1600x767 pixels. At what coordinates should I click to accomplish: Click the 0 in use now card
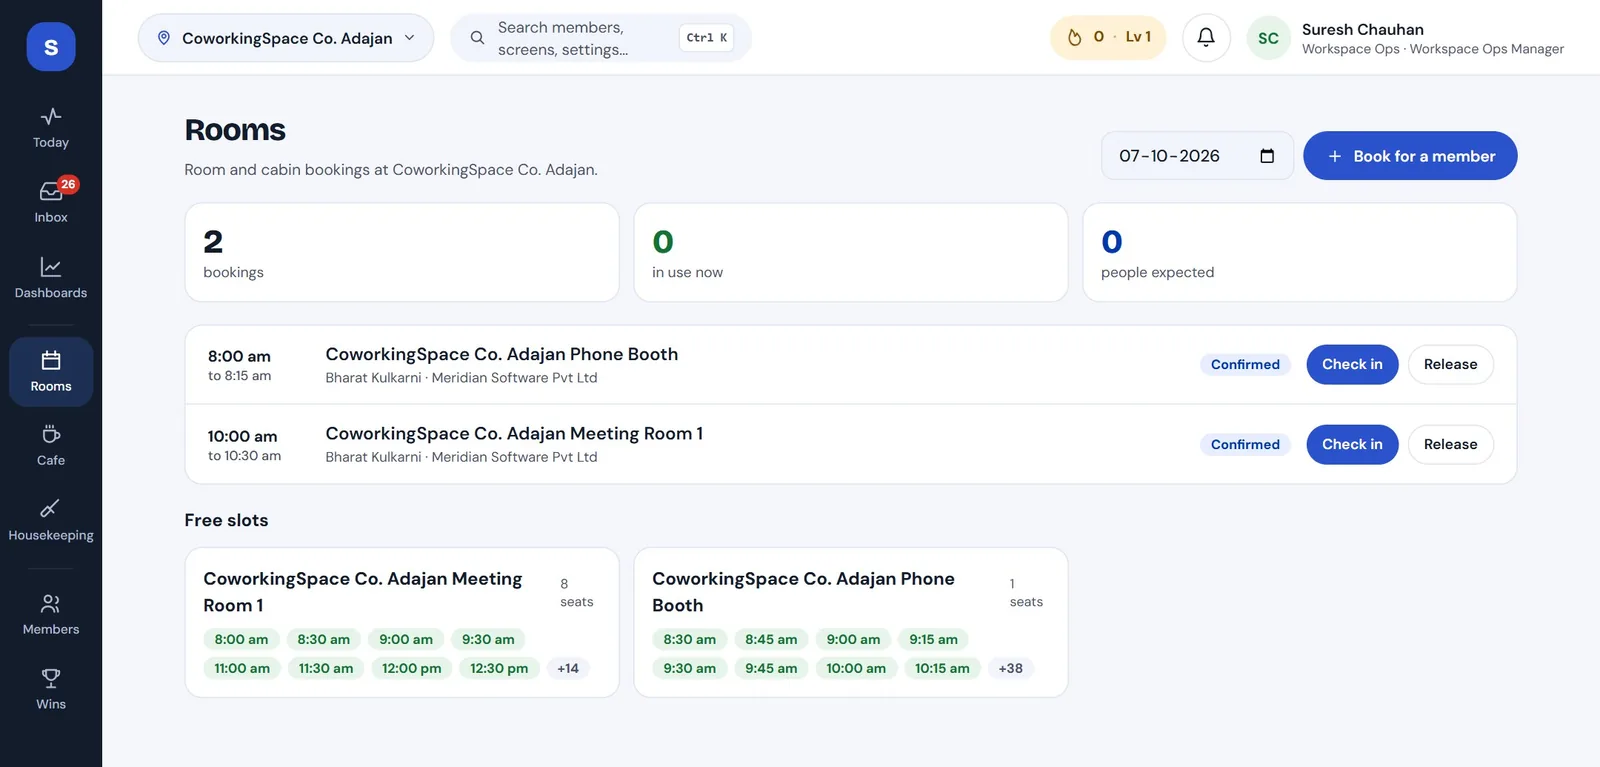pos(851,253)
